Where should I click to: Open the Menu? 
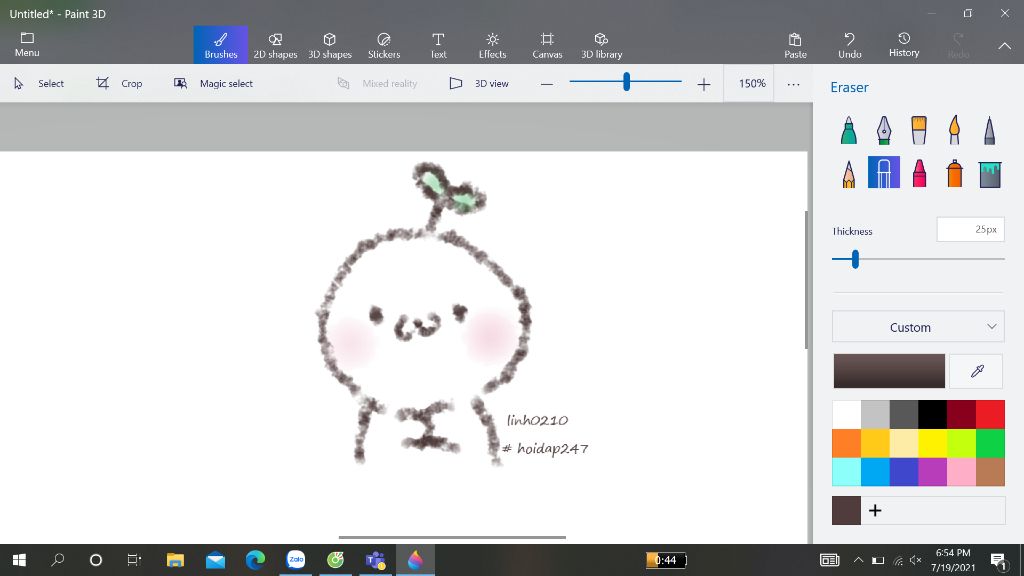[x=27, y=44]
